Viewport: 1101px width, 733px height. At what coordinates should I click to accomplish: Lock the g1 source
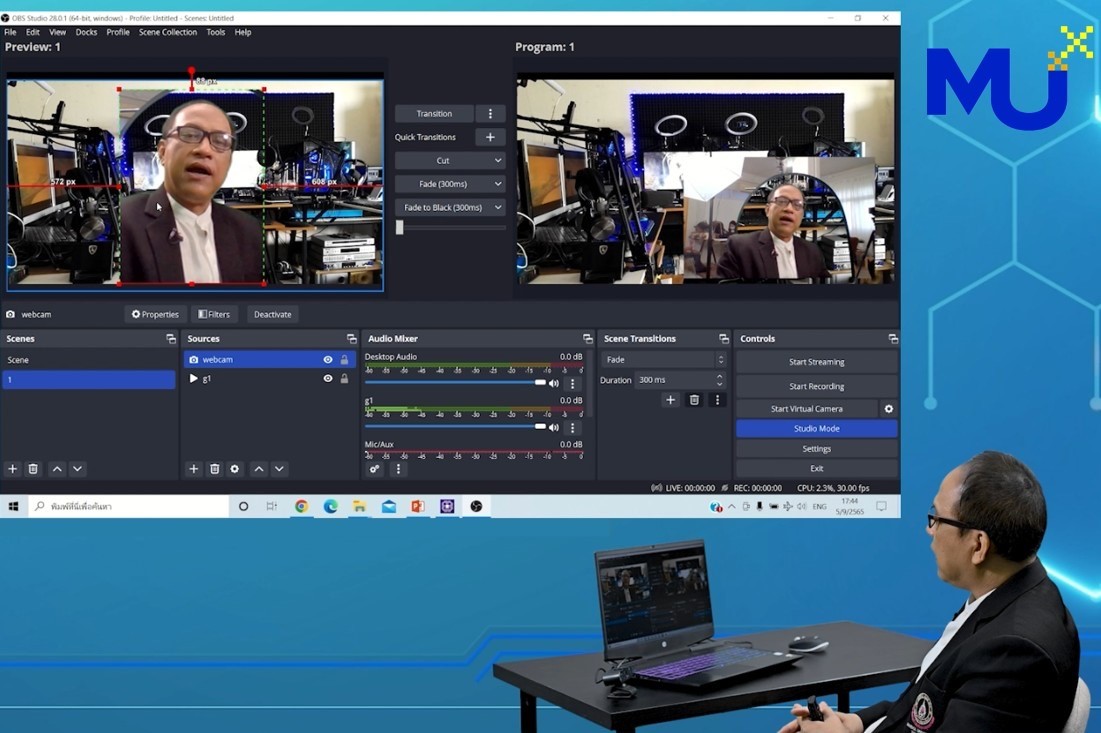[x=345, y=378]
